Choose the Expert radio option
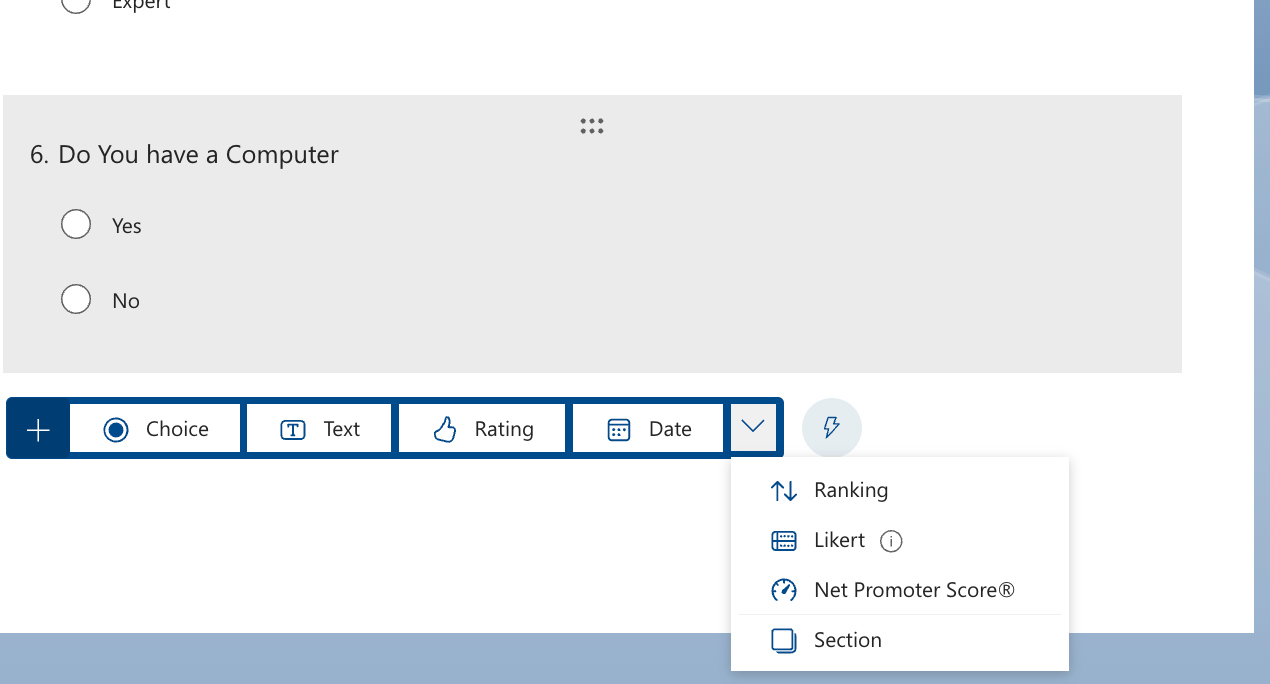 pyautogui.click(x=76, y=6)
